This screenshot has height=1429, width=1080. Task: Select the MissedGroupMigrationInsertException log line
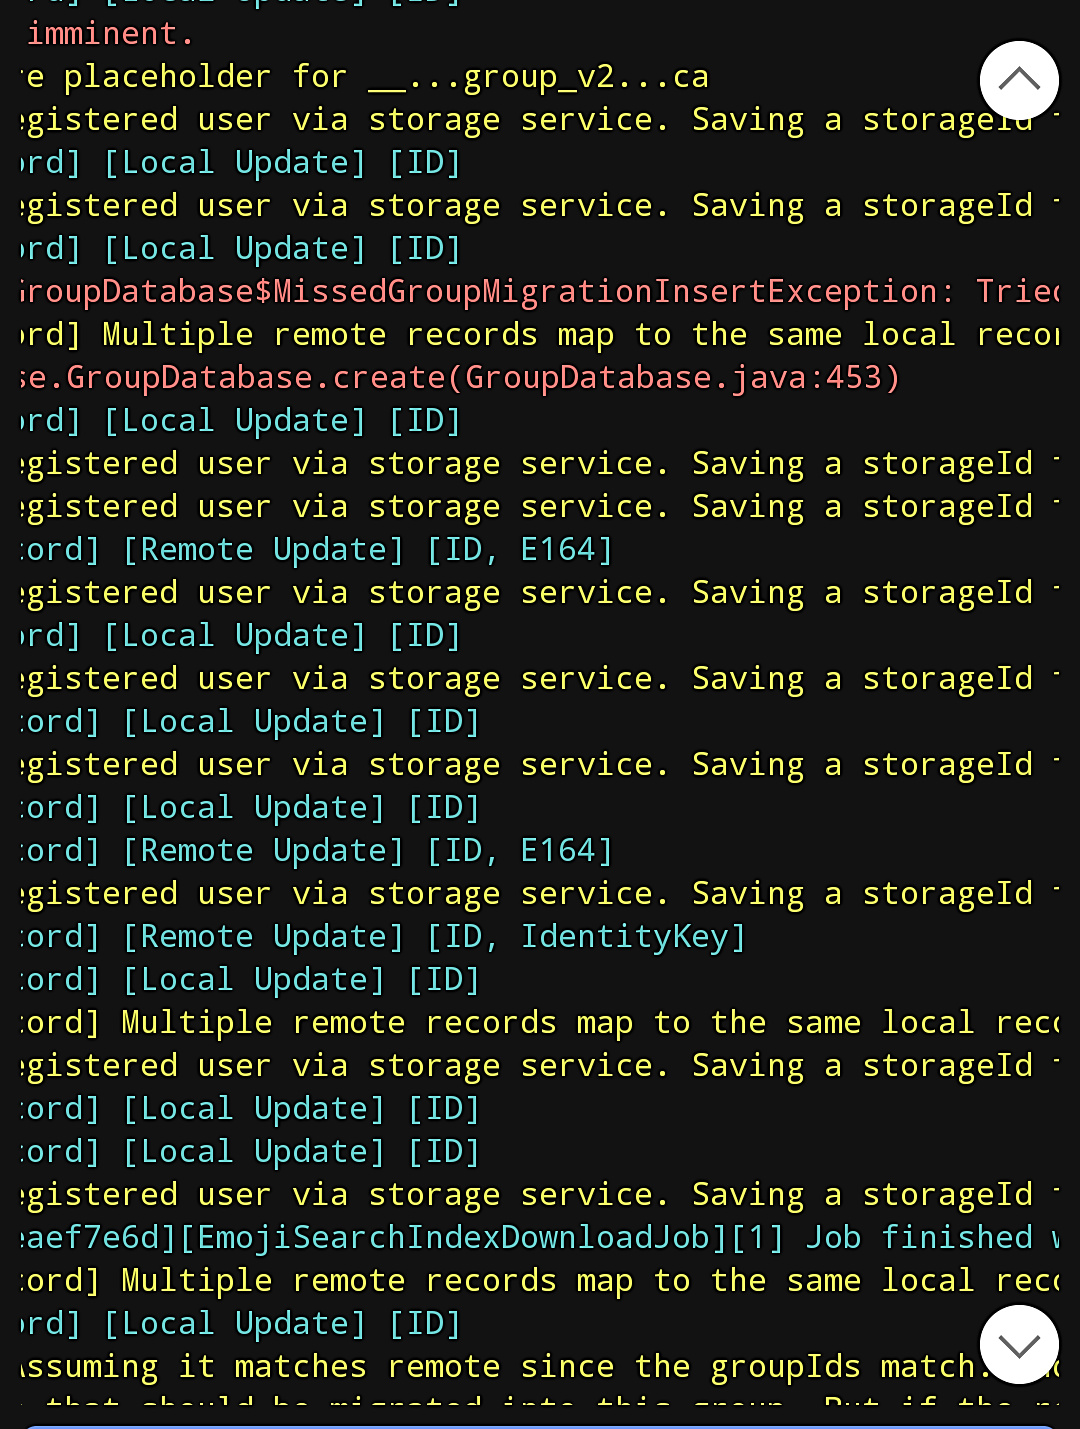(x=500, y=290)
